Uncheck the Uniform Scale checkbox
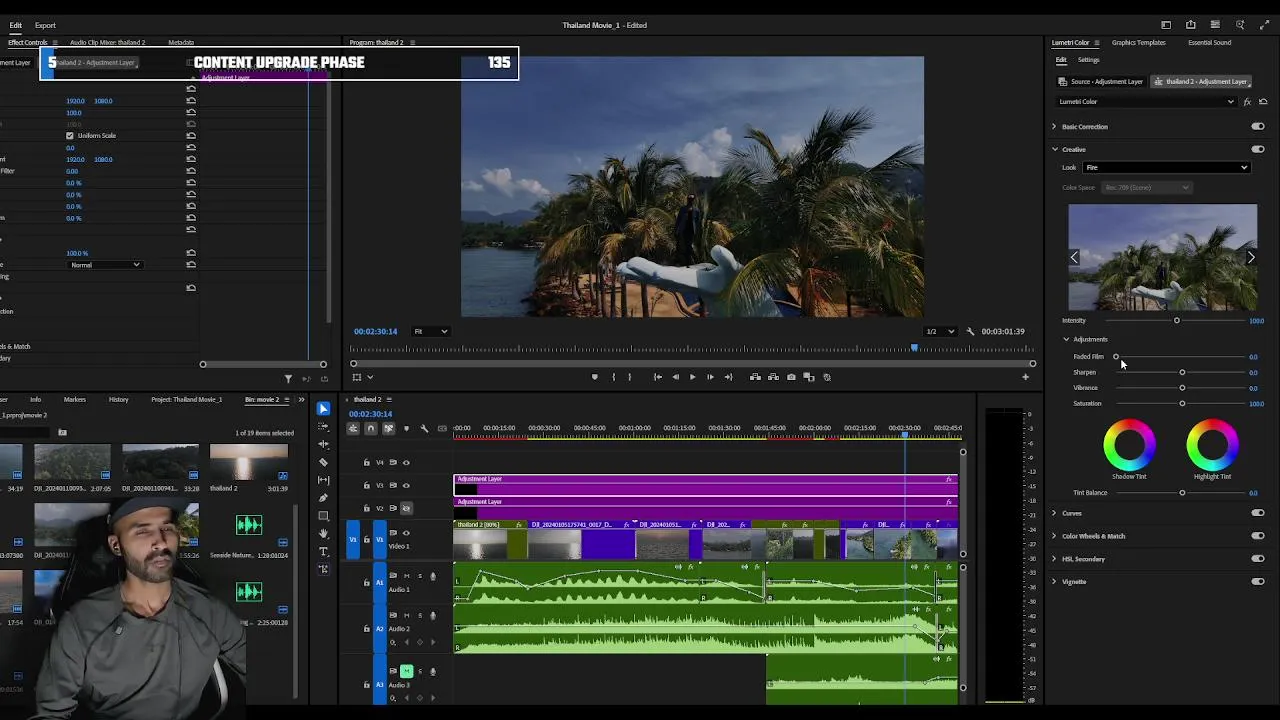Screen dimensions: 1280x720 coord(70,136)
